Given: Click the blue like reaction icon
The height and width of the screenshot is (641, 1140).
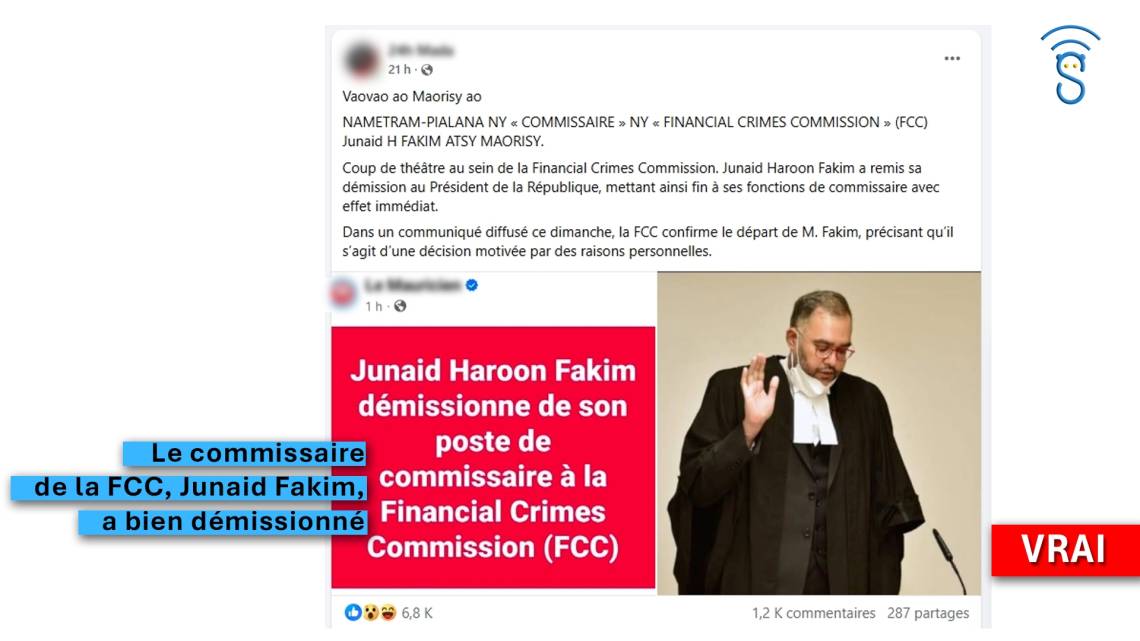Looking at the screenshot, I should 353,613.
